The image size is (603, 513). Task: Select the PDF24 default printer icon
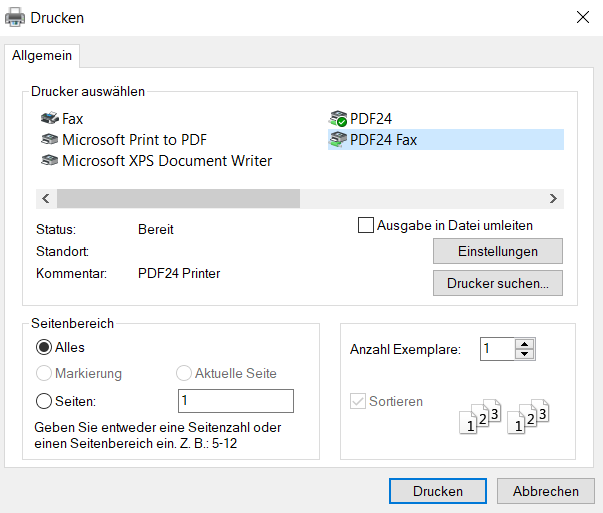[x=338, y=119]
